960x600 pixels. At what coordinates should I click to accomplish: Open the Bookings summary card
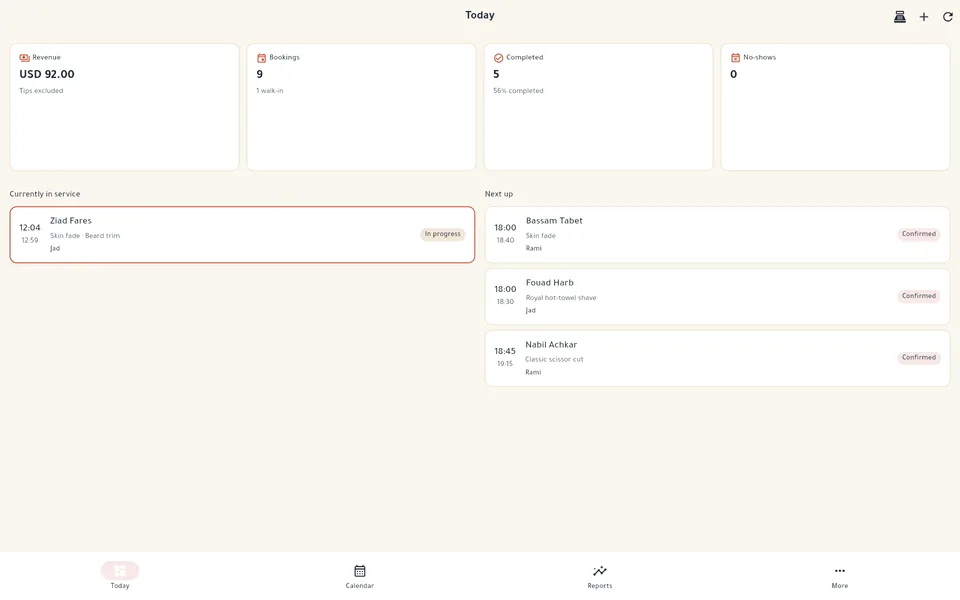[361, 107]
